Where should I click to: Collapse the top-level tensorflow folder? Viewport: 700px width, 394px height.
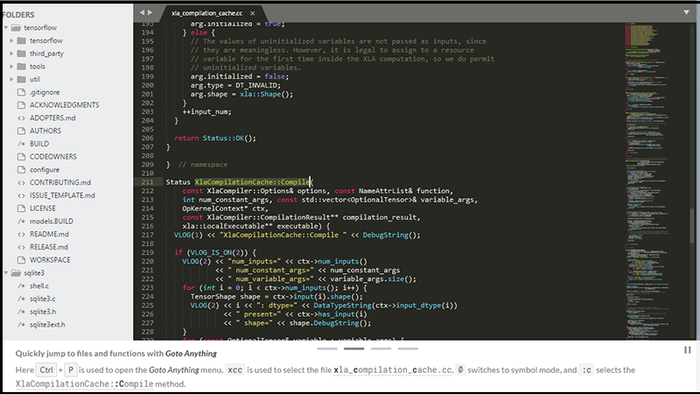[6, 28]
